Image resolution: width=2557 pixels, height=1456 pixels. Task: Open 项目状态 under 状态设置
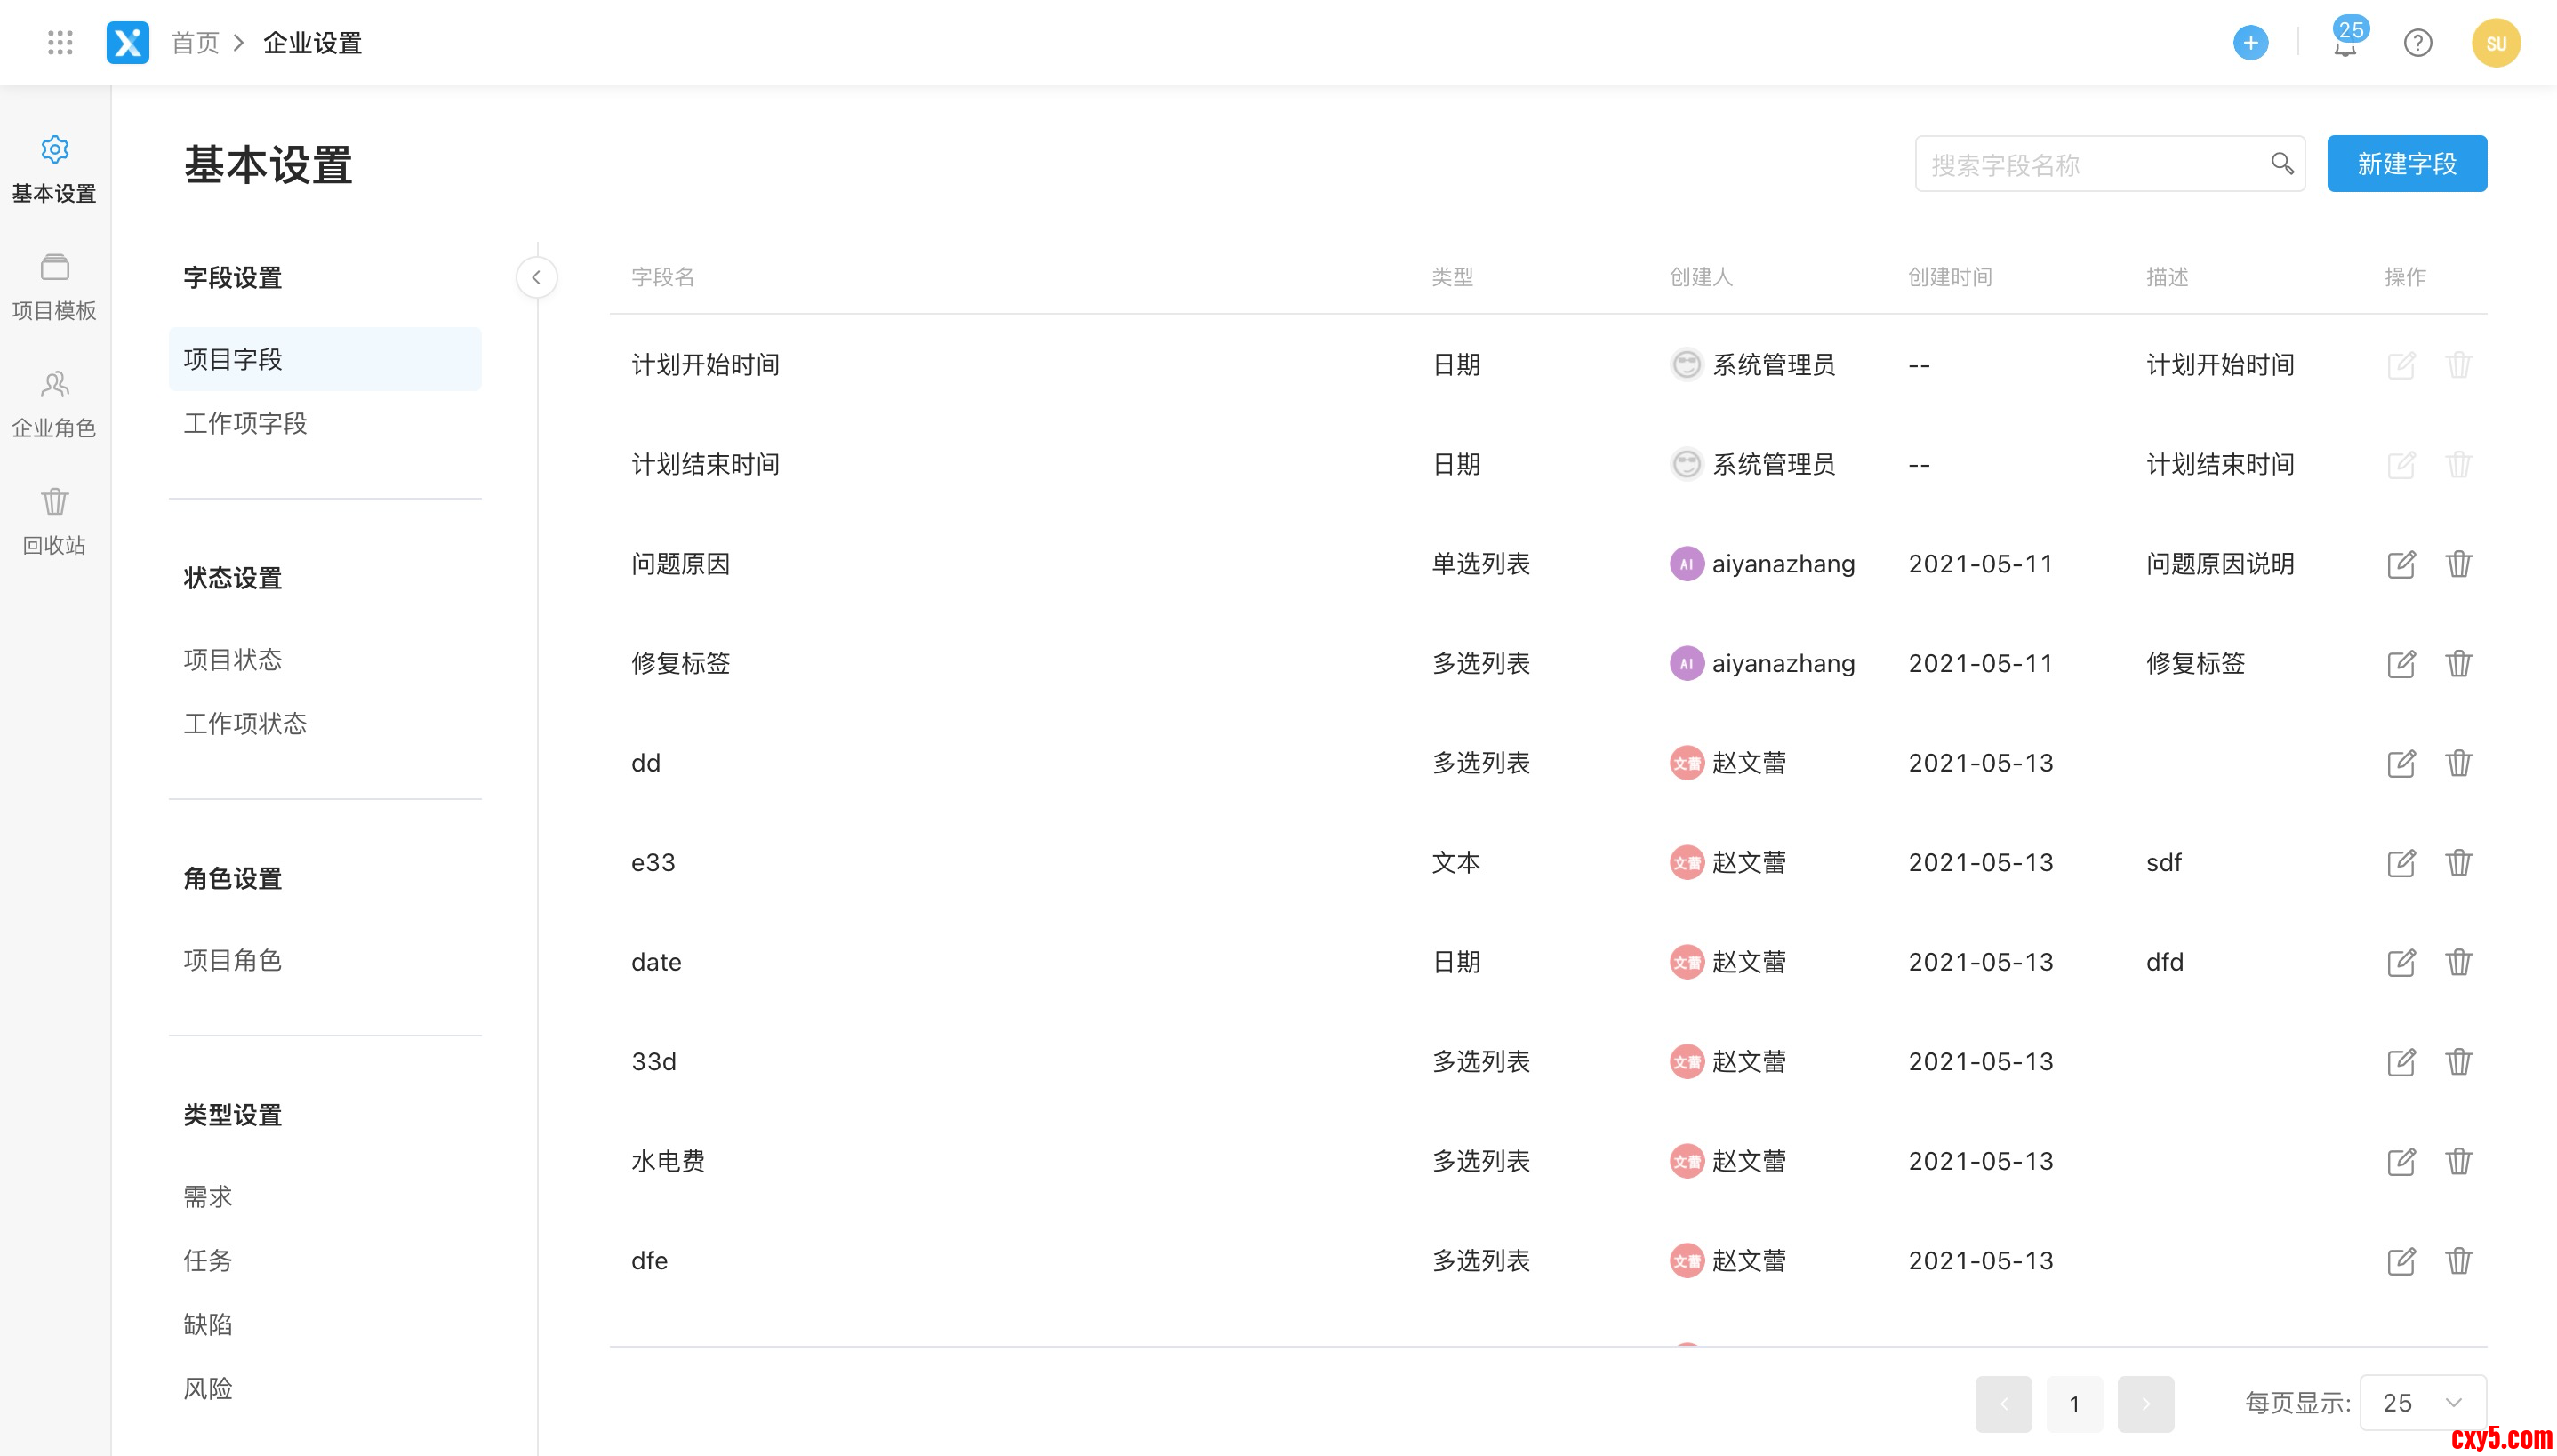[233, 660]
